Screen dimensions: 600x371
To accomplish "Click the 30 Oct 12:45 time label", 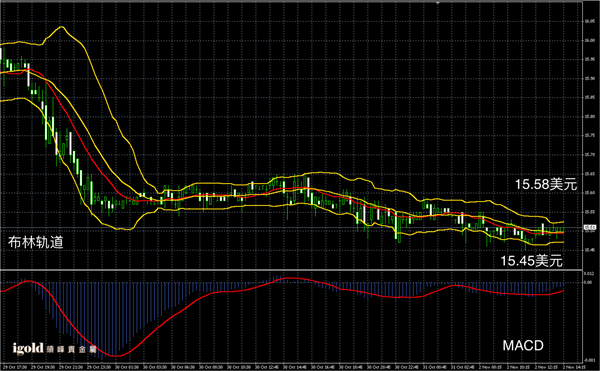I will point(266,367).
